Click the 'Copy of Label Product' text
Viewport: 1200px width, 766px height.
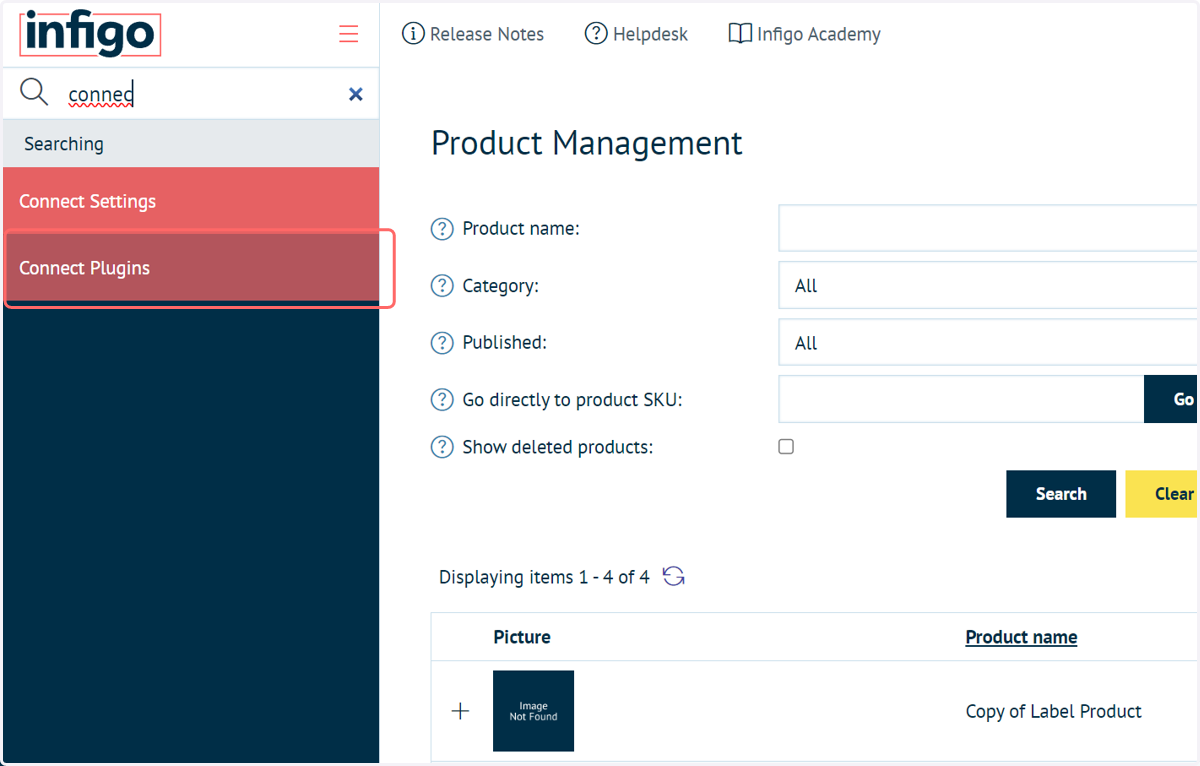tap(1053, 711)
